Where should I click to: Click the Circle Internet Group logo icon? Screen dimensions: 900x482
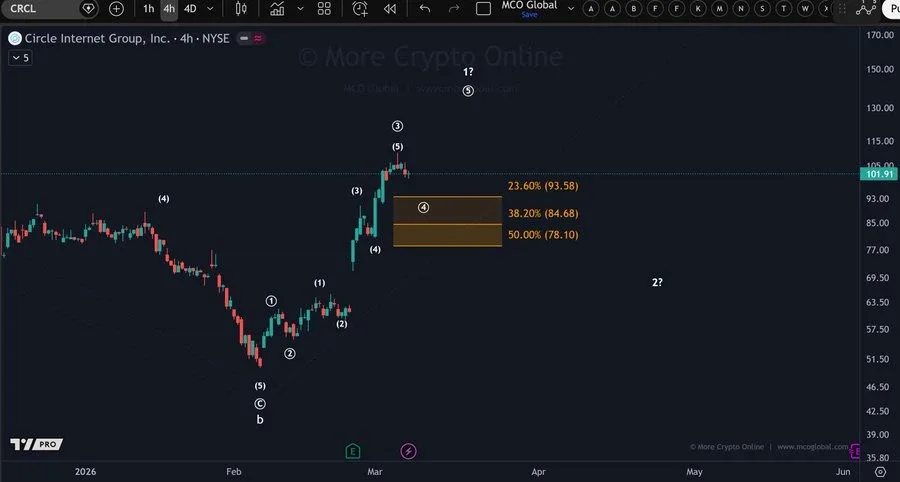click(15, 38)
